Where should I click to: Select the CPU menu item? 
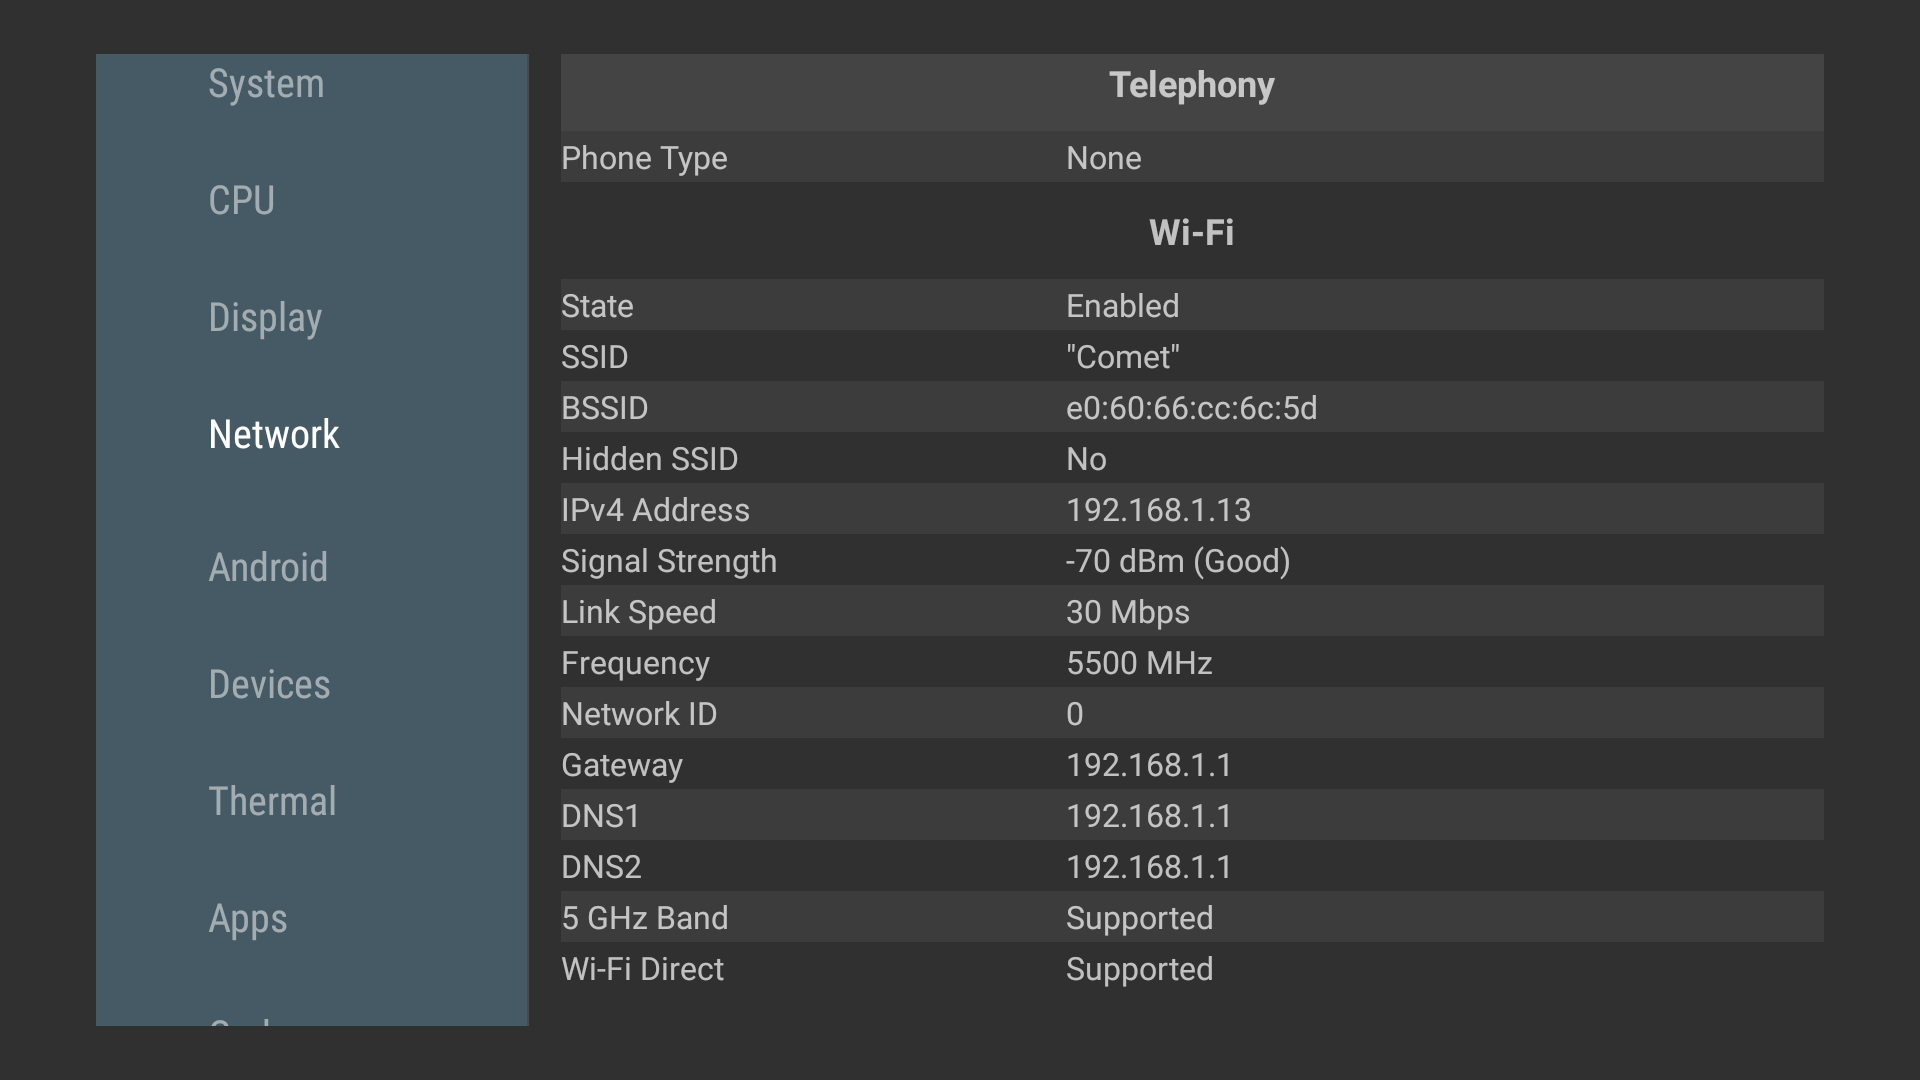pos(241,201)
